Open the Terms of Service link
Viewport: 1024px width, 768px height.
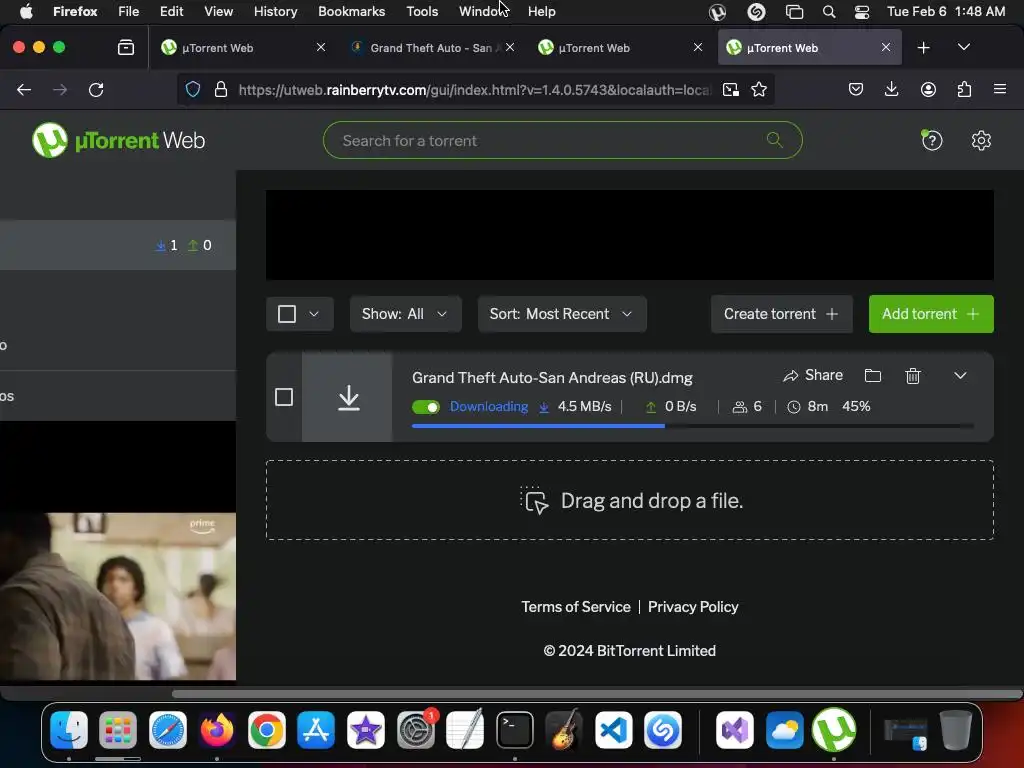pos(575,607)
